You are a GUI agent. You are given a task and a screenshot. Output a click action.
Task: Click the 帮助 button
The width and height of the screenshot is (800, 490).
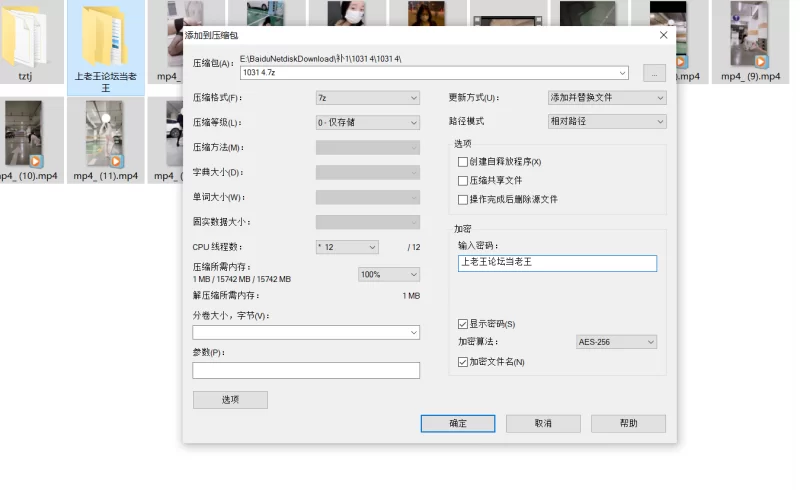coord(628,424)
